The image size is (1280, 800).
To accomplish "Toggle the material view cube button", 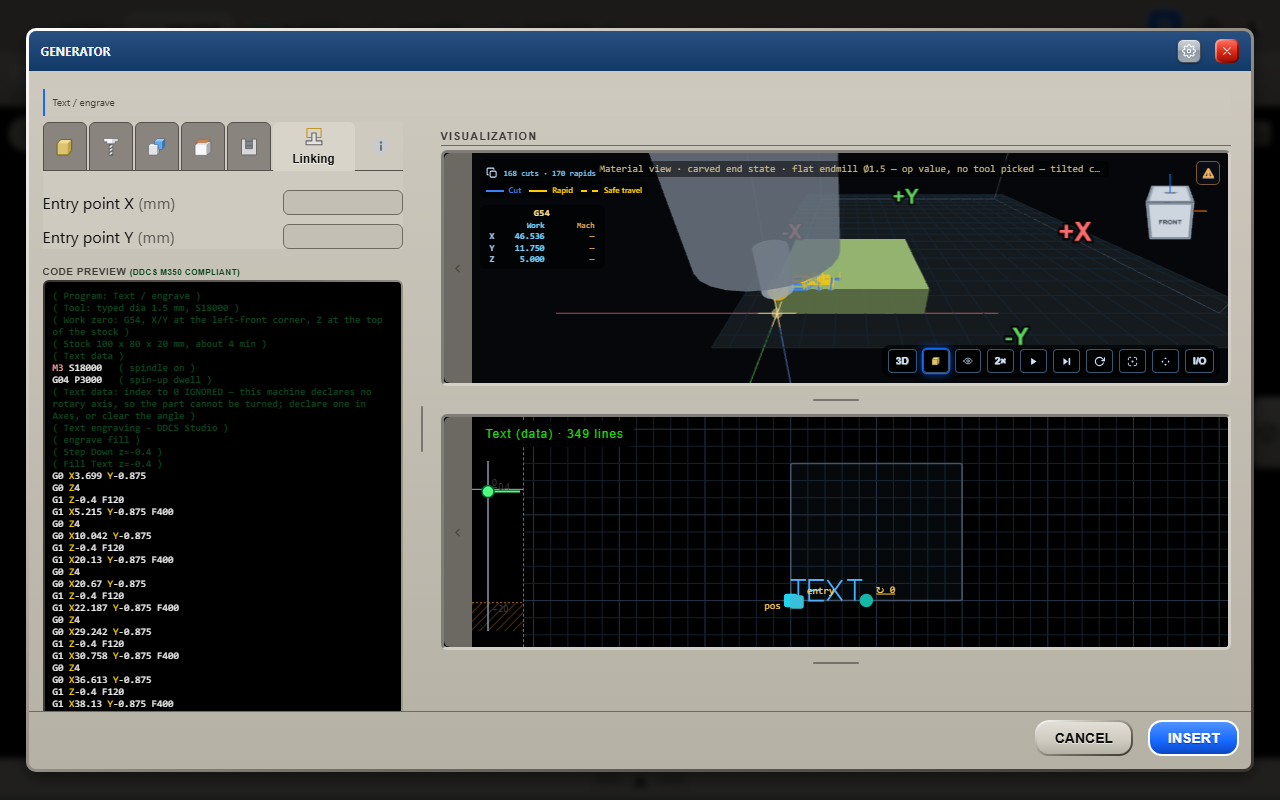I will coord(935,361).
